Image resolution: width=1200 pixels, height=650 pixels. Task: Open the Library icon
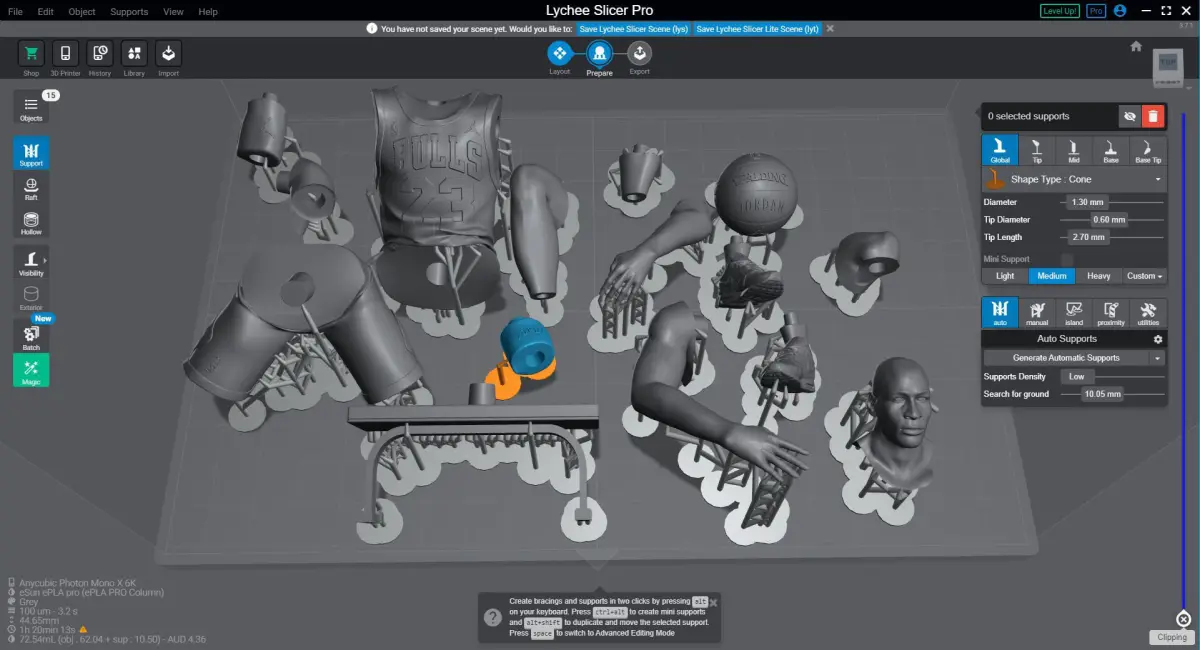tap(134, 54)
